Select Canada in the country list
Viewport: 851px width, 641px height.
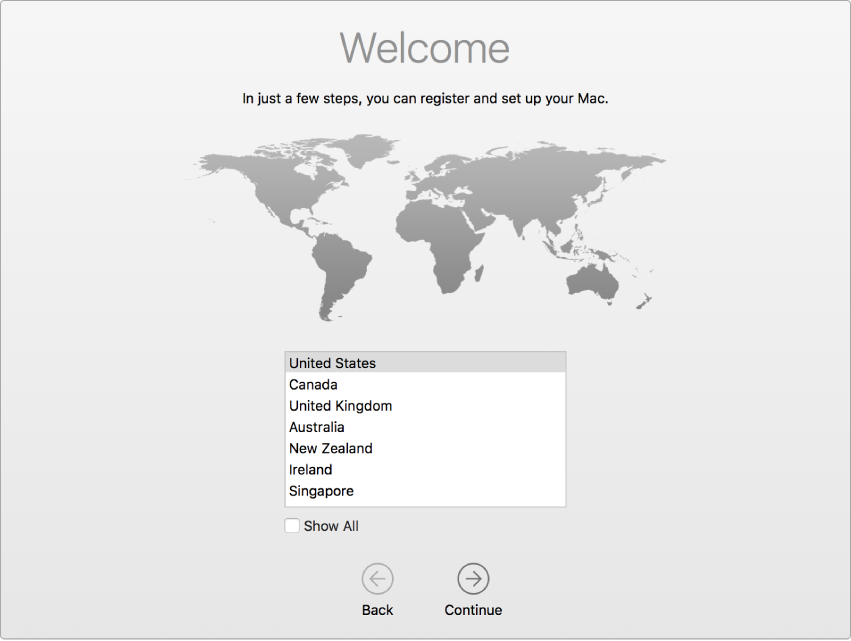313,384
